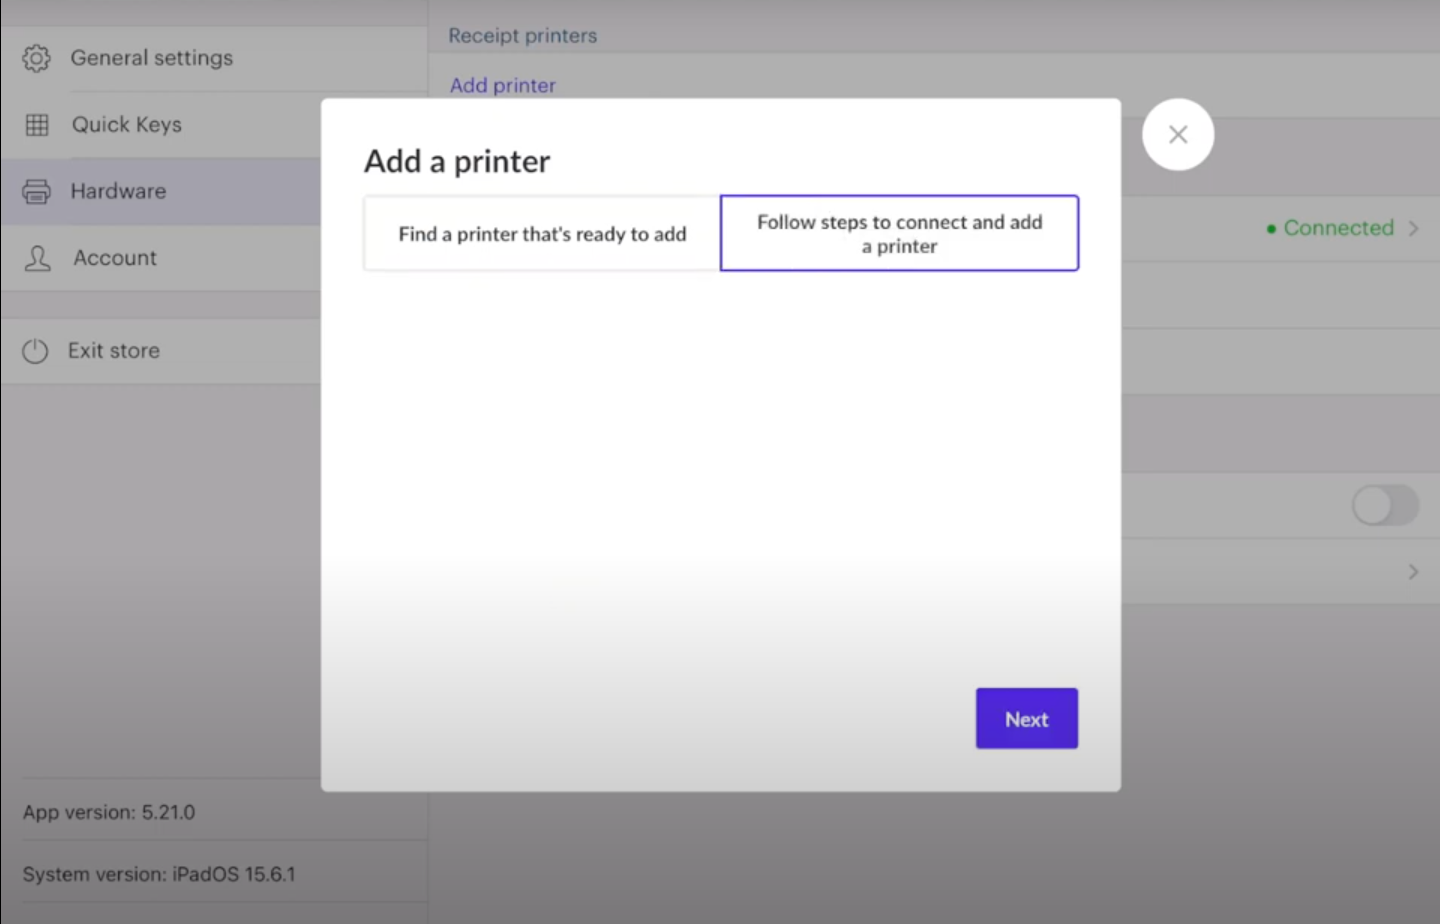Image resolution: width=1440 pixels, height=924 pixels.
Task: Choose the Hardware label in sidebar
Action: click(x=118, y=191)
